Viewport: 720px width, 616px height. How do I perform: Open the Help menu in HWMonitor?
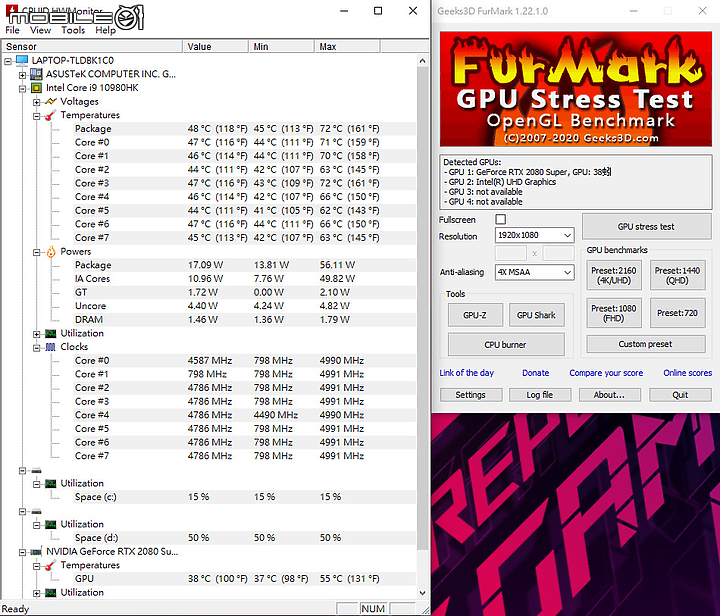pos(106,30)
